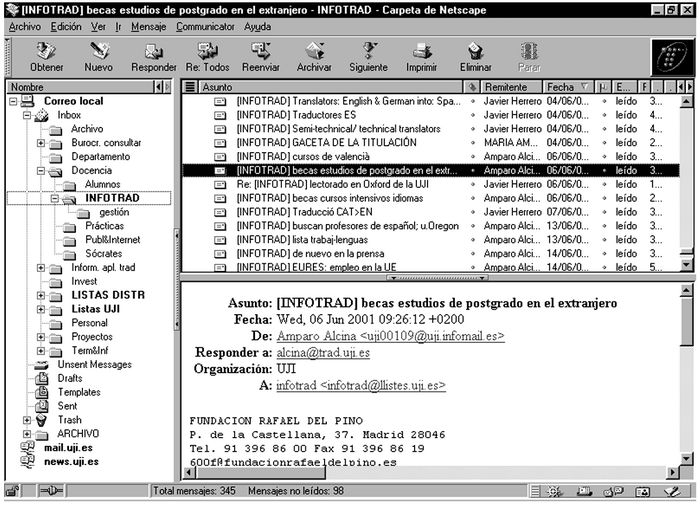Expand the Listas UJI folder
This screenshot has height=506, width=700.
(x=41, y=309)
